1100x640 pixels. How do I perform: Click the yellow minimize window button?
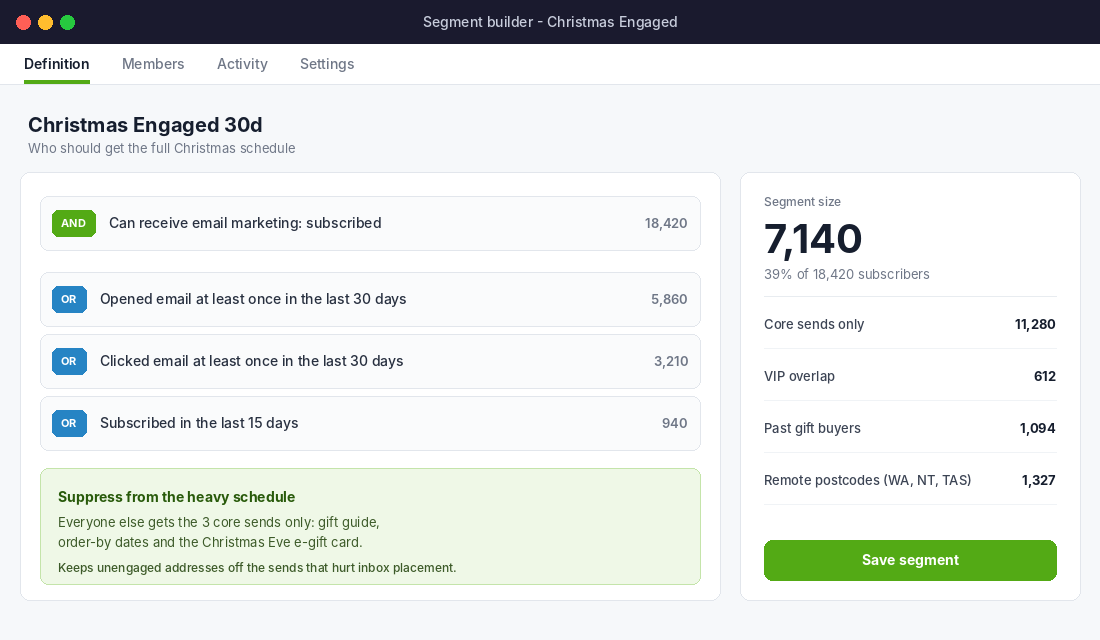click(46, 22)
